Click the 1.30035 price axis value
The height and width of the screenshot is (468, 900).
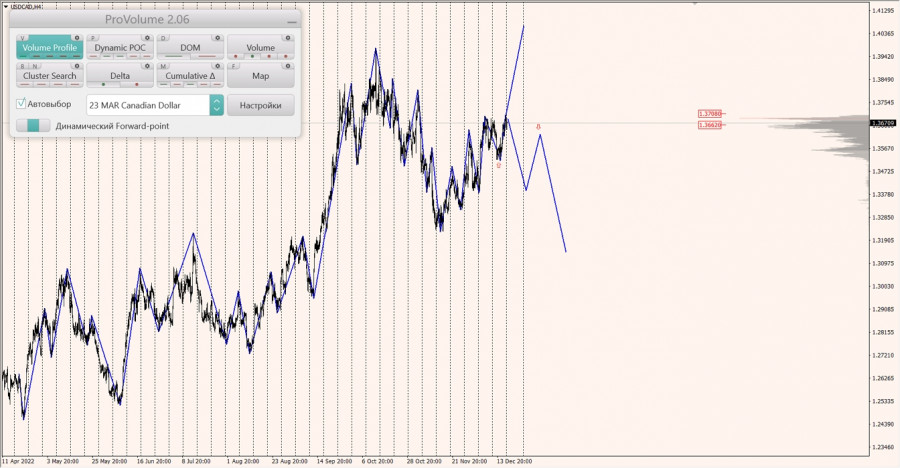(883, 286)
